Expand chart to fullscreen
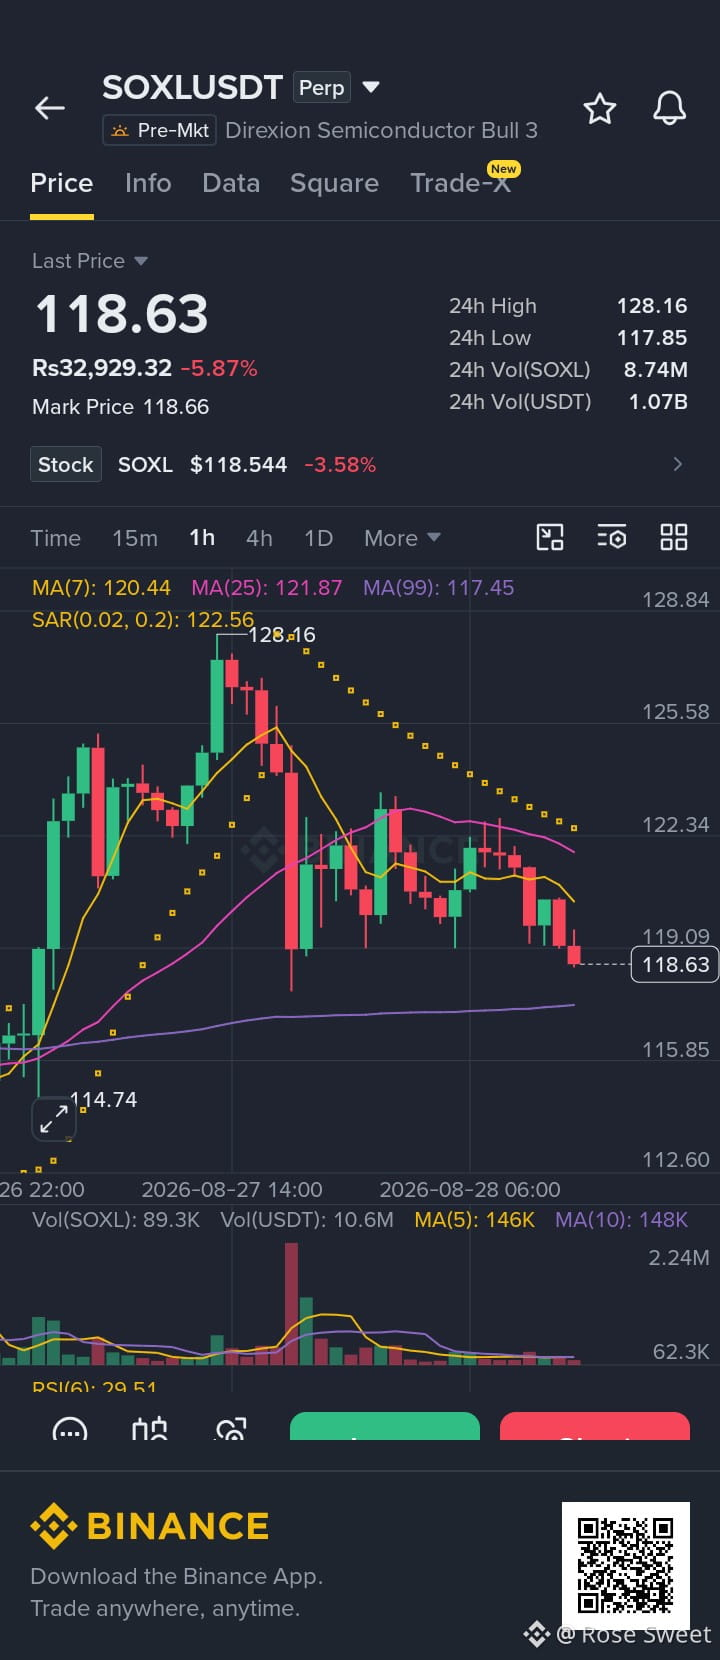The image size is (720, 1660). [54, 1119]
